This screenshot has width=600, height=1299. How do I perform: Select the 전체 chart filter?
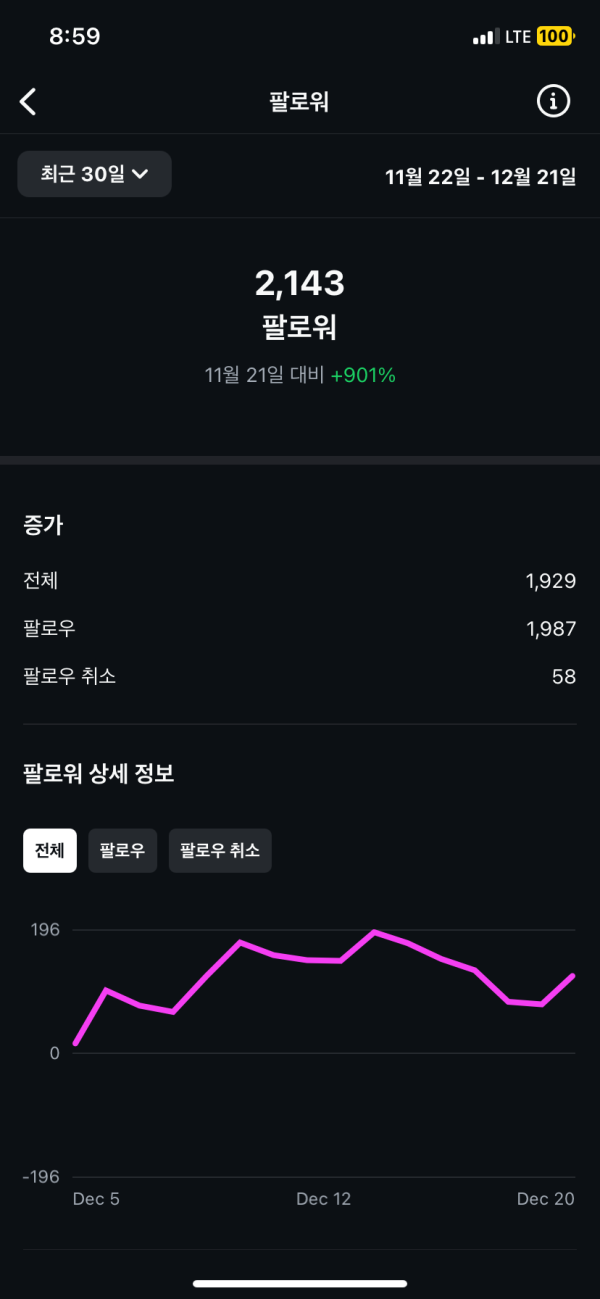tap(50, 851)
